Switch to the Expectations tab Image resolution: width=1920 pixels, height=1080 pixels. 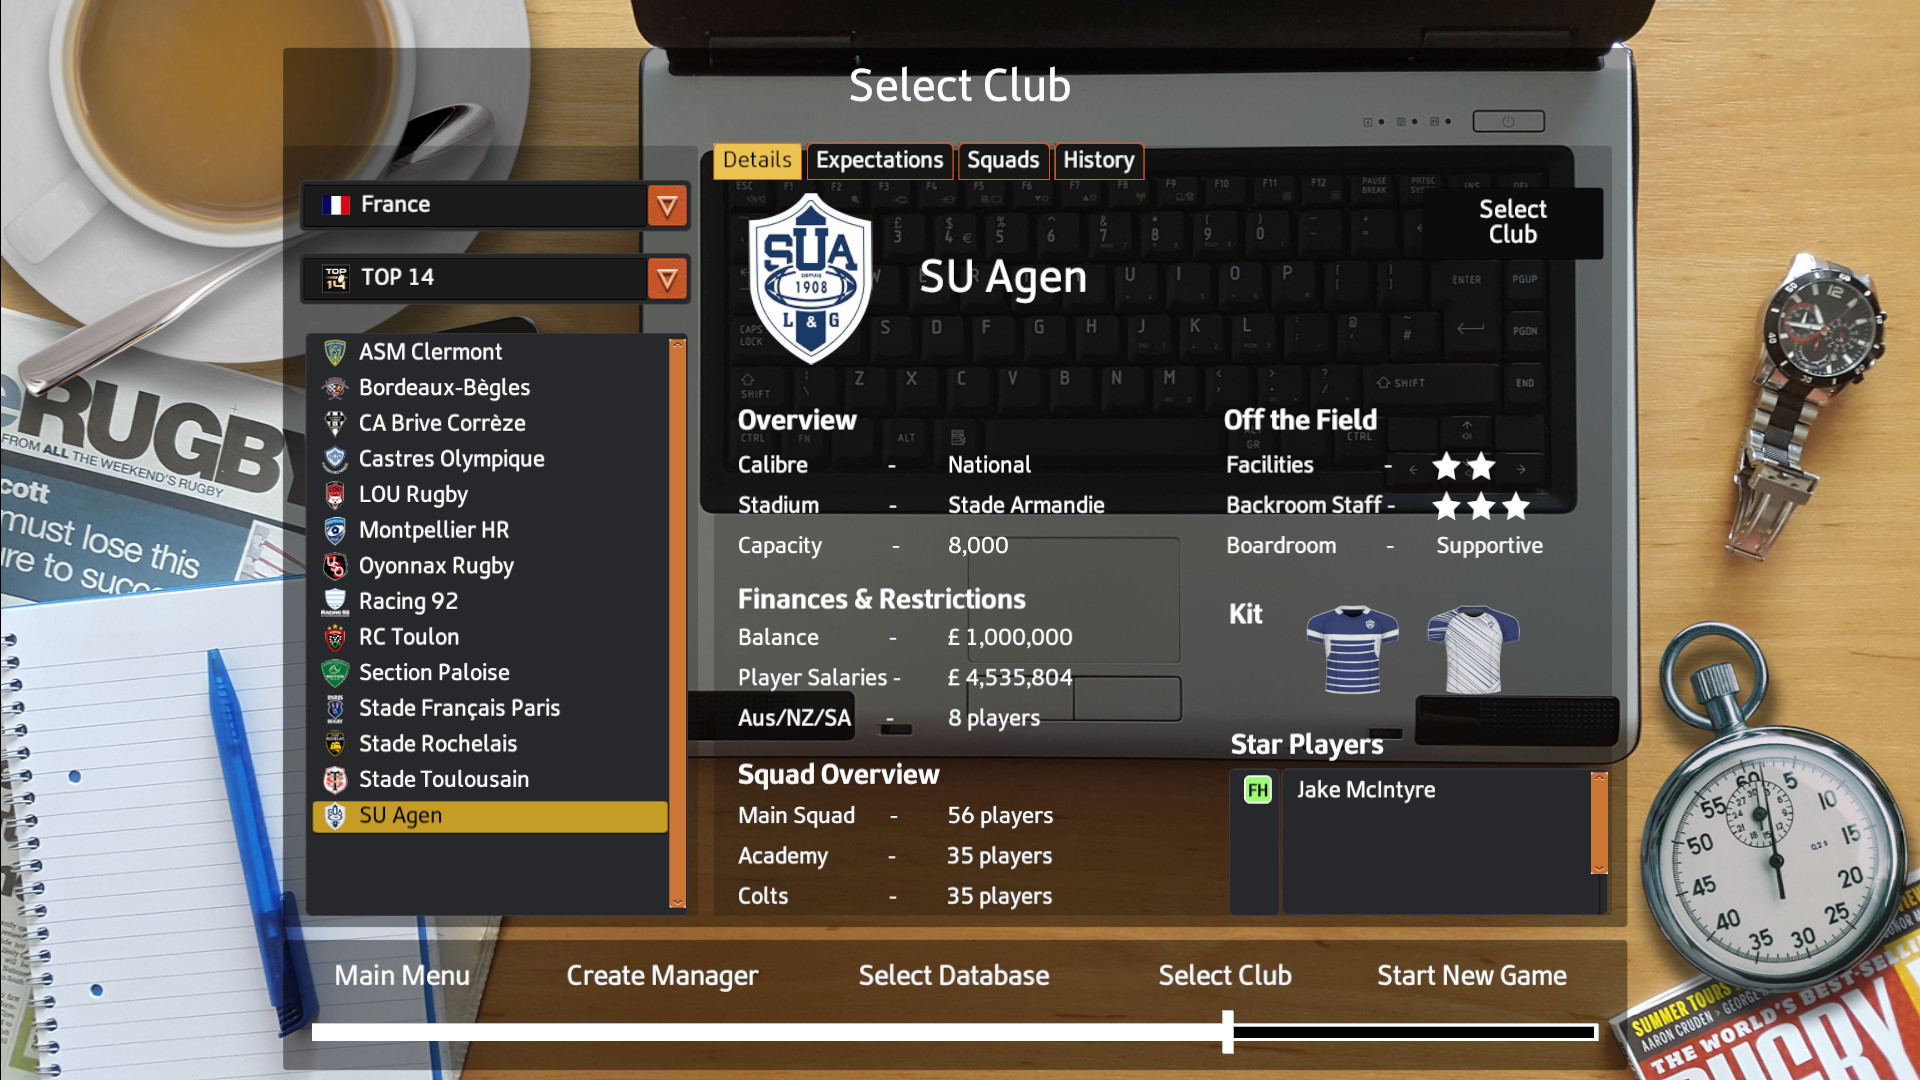[878, 160]
